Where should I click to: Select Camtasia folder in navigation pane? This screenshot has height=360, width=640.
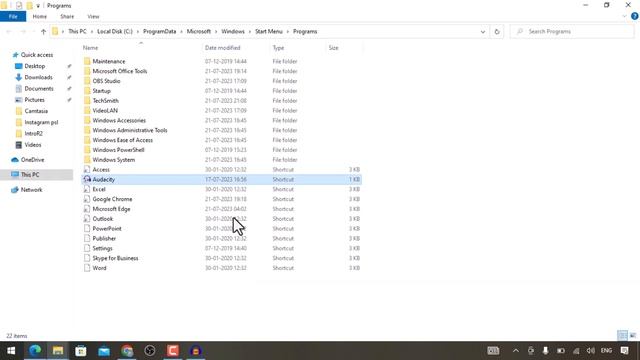pos(36,111)
